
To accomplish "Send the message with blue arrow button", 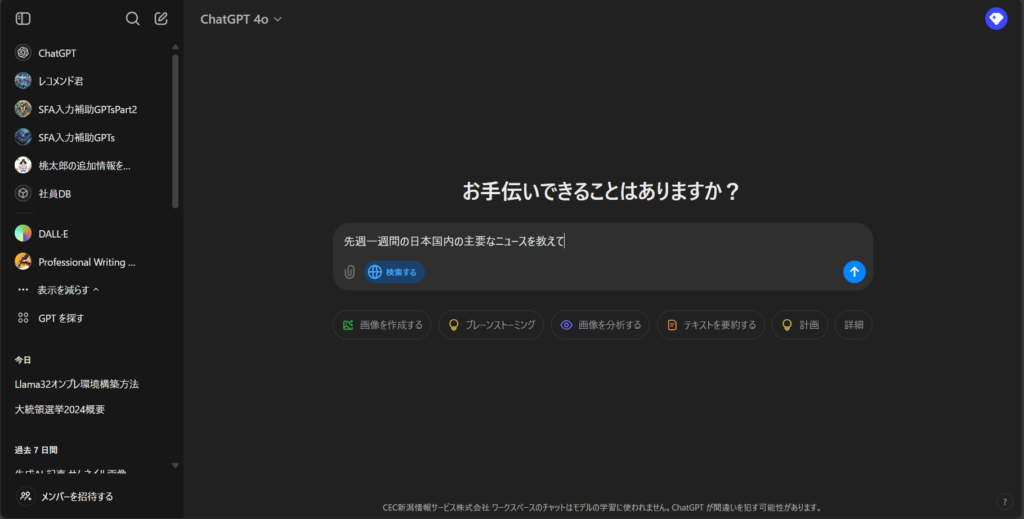I will click(x=853, y=272).
